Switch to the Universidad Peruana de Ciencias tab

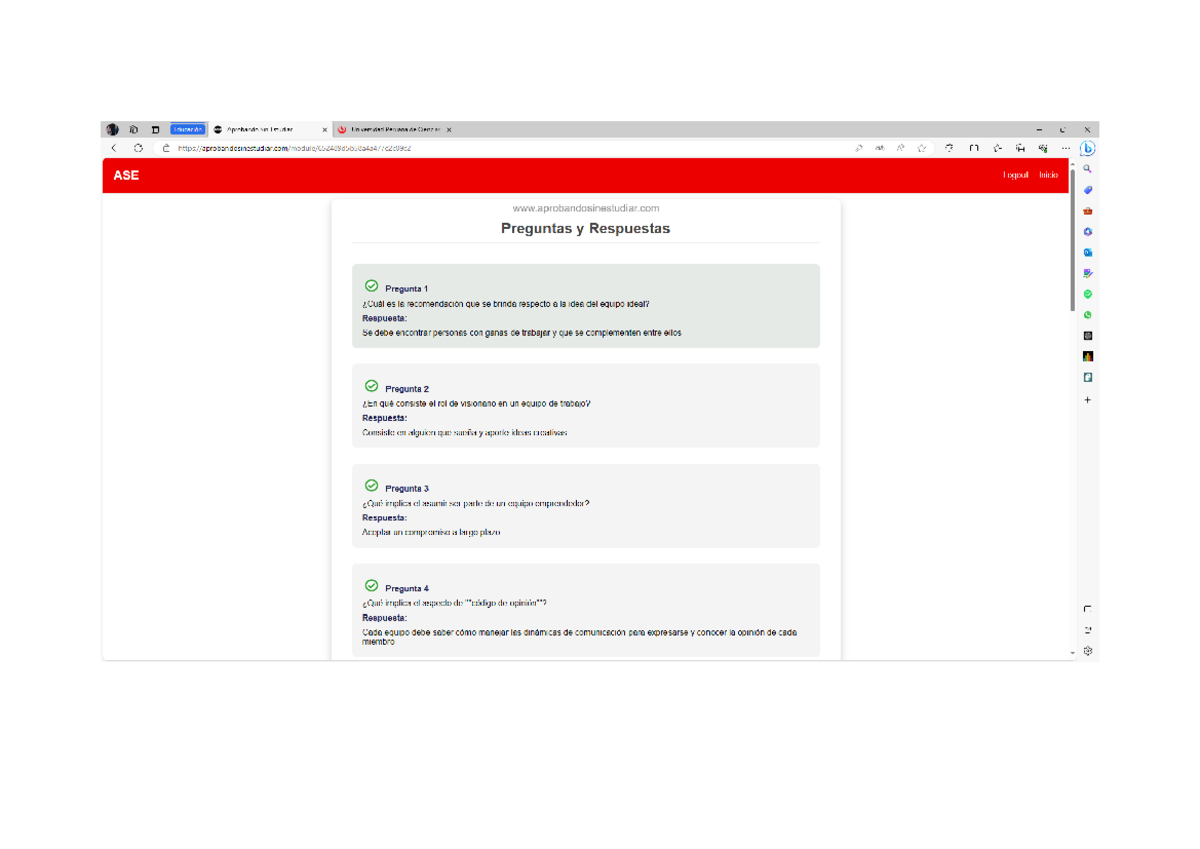click(390, 129)
